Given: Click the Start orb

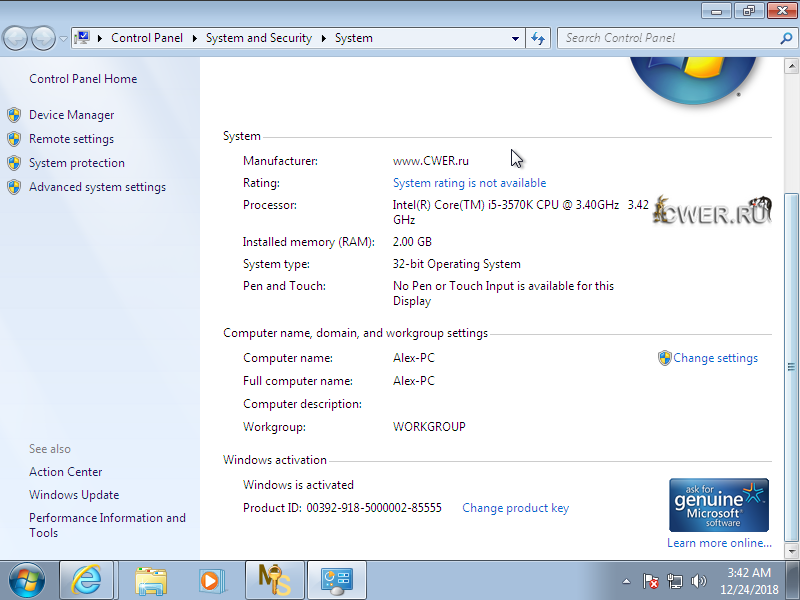Looking at the screenshot, I should pyautogui.click(x=26, y=580).
